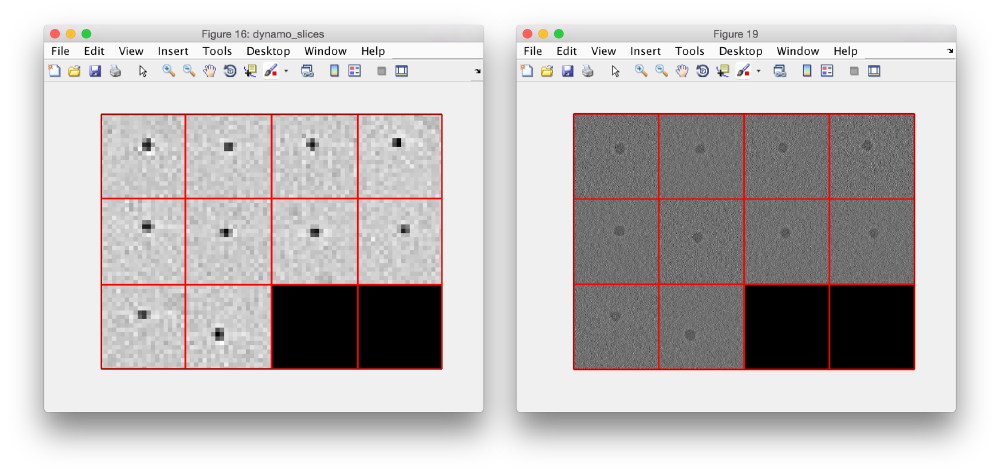Open brush color dropdown arrow in Figure 16
1000x475 pixels.
[x=286, y=71]
